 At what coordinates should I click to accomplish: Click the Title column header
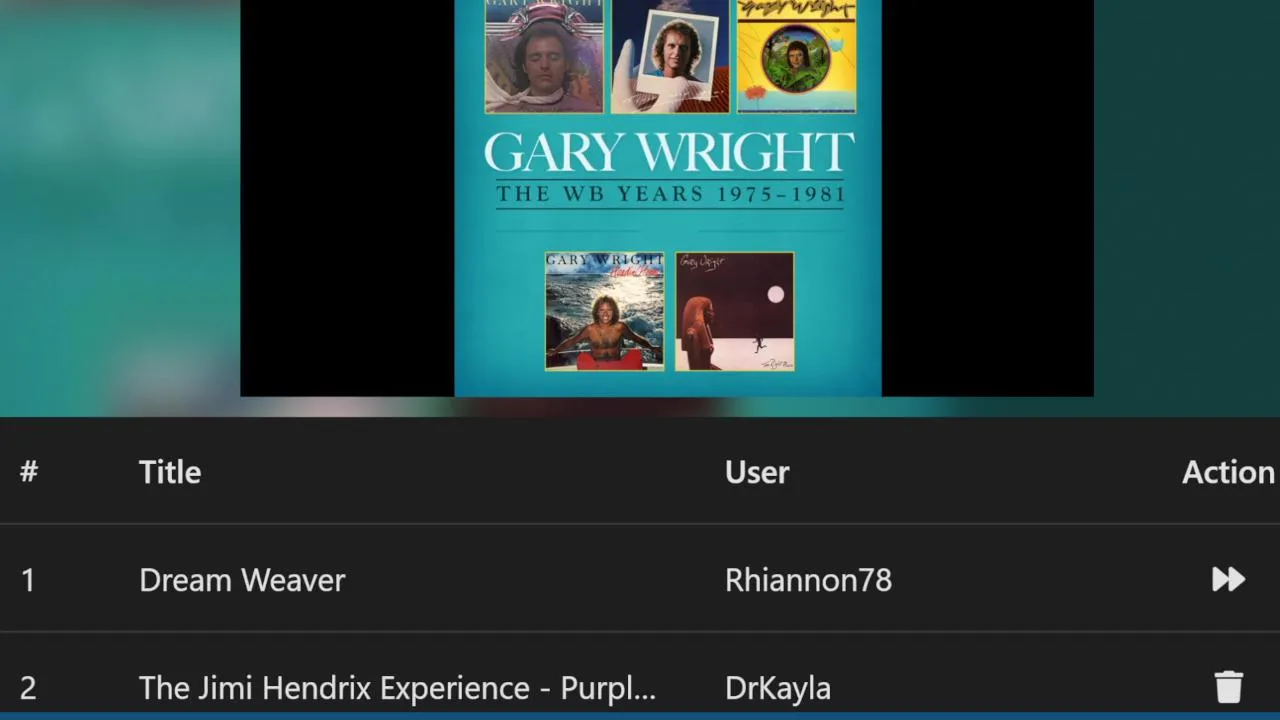170,472
